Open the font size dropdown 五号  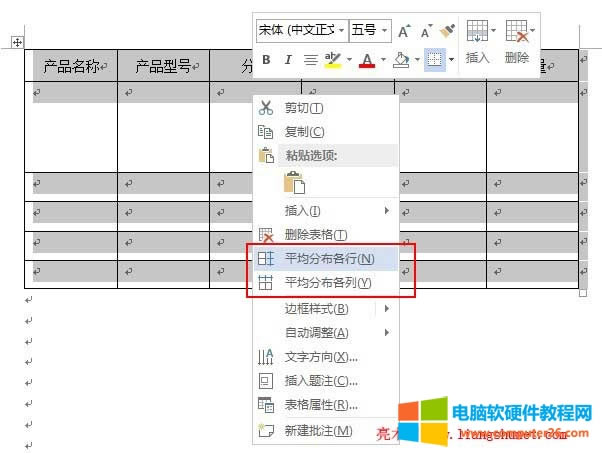tap(369, 30)
